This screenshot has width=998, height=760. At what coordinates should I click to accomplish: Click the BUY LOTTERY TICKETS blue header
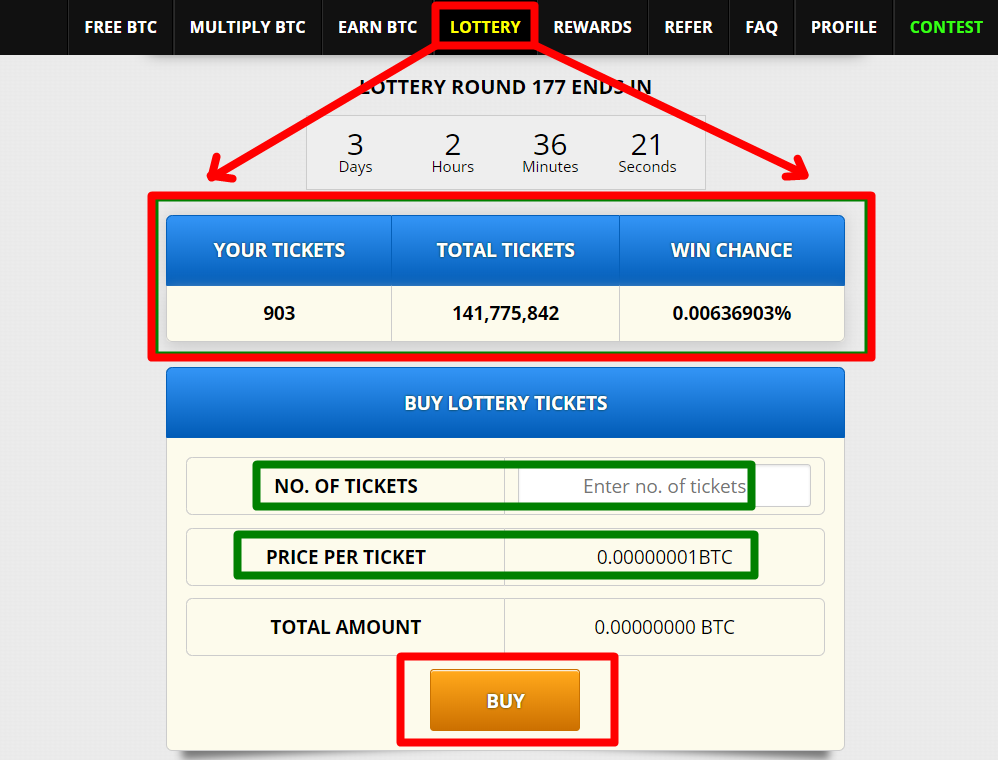505,402
